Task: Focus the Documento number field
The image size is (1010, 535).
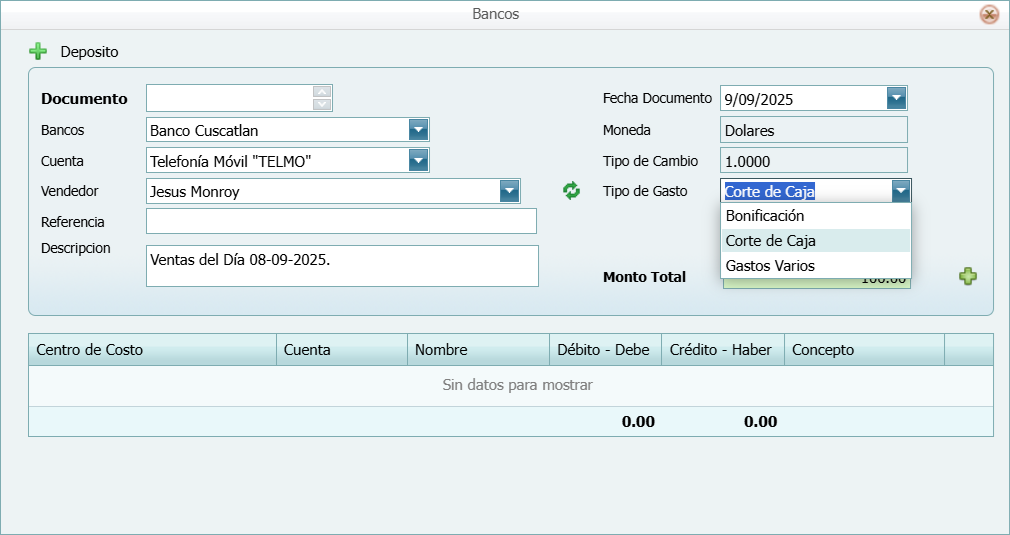Action: coord(230,98)
